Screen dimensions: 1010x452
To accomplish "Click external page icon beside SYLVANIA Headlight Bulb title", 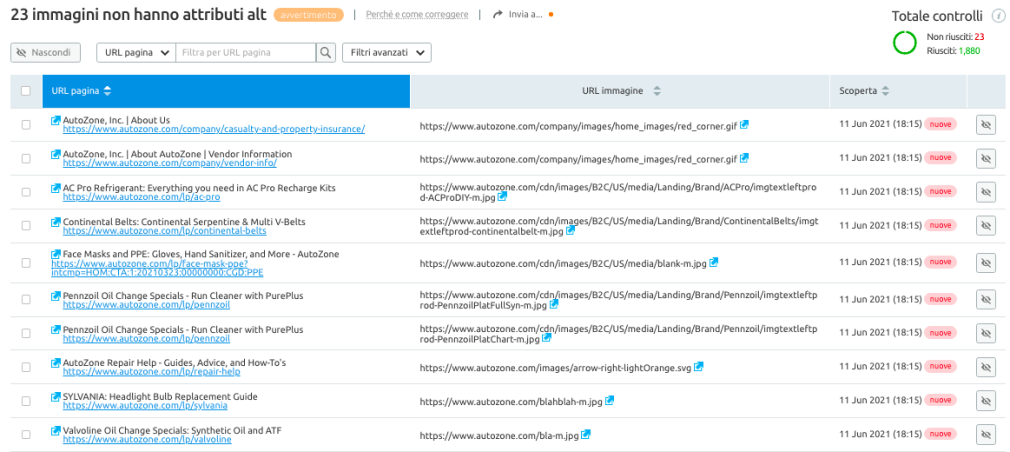I will (x=56, y=397).
